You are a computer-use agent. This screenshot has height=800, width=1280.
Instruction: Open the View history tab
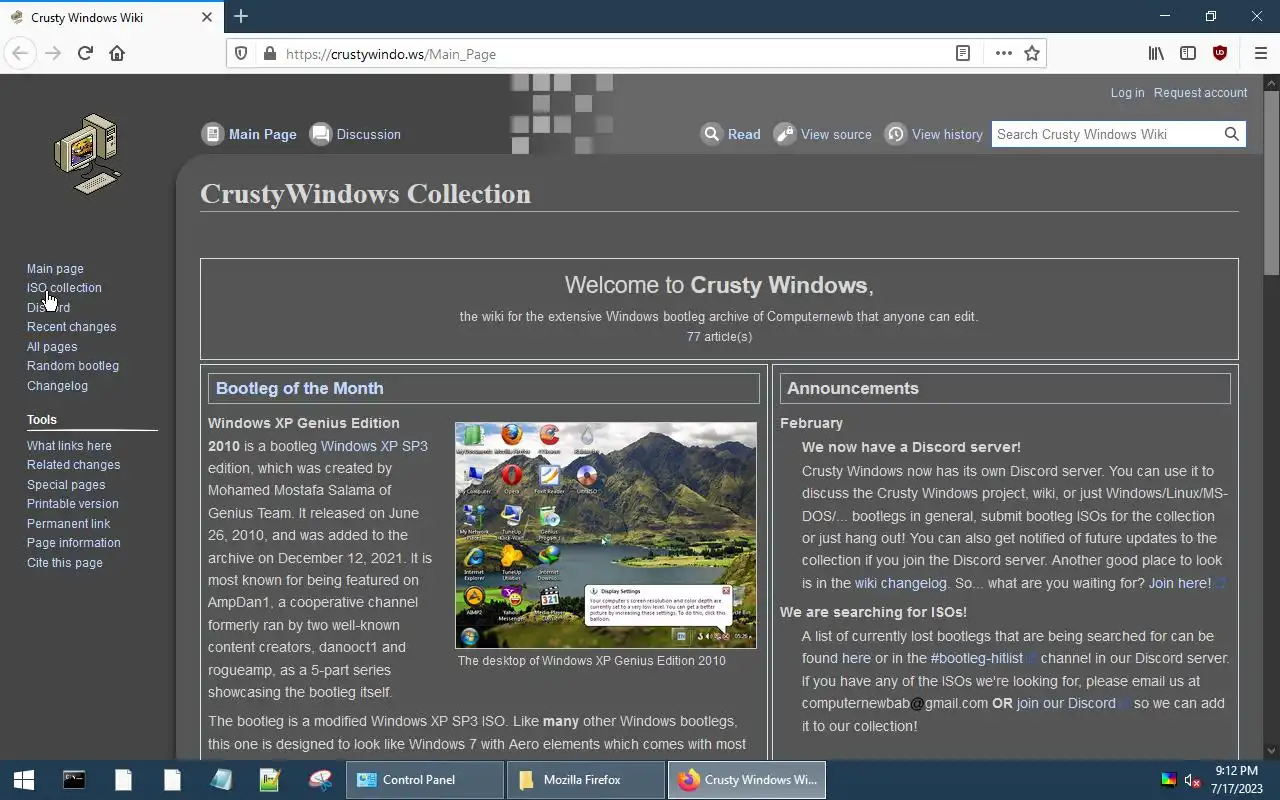click(933, 134)
